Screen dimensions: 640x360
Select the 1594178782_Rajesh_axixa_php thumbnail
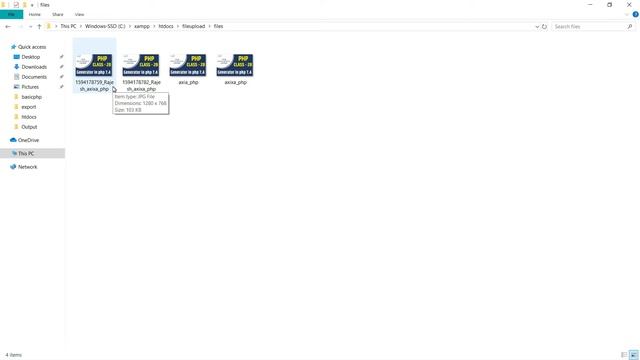141,65
